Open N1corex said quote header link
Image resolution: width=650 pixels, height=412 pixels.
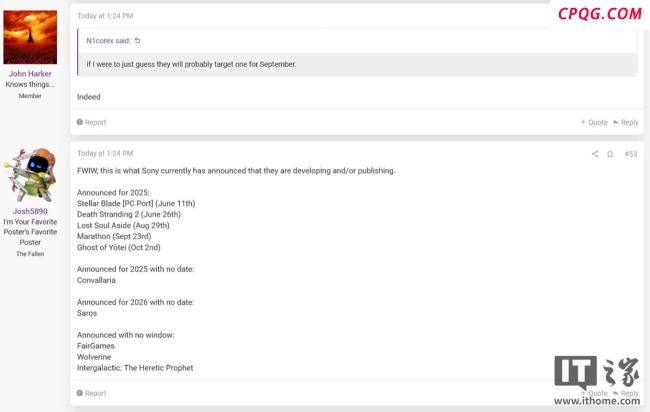pos(108,41)
